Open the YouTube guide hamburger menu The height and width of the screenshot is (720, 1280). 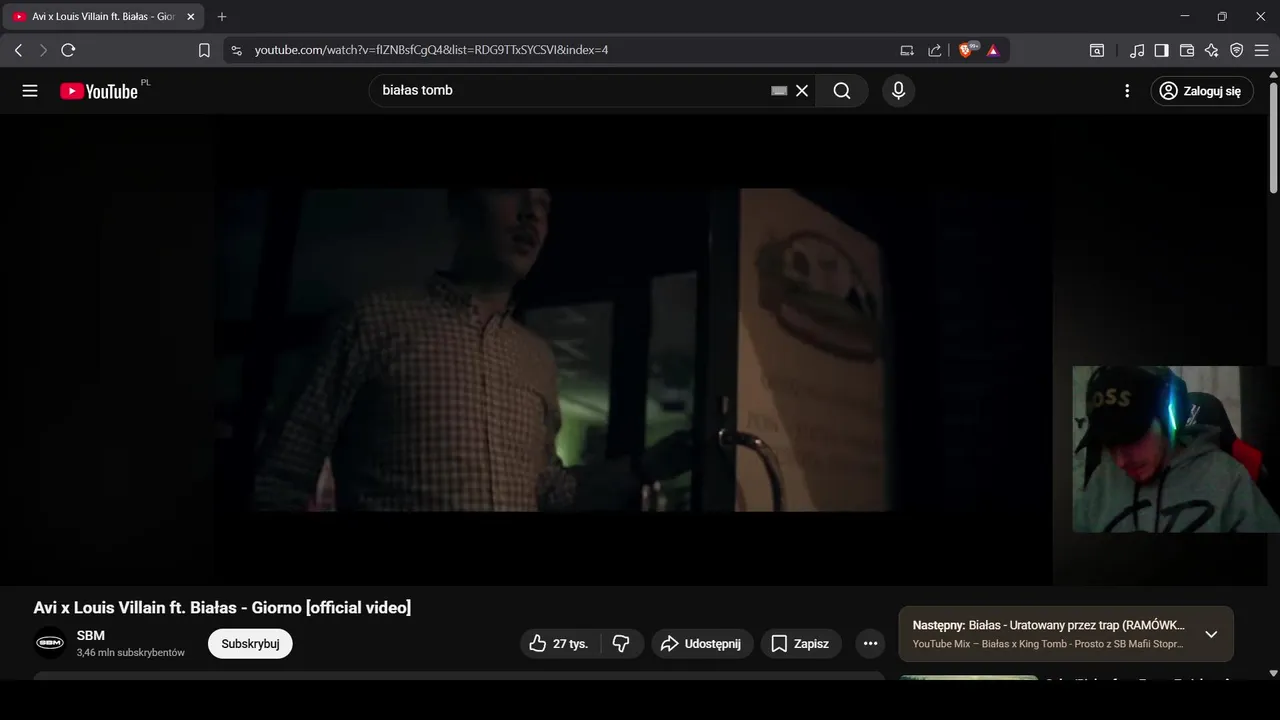tap(30, 91)
